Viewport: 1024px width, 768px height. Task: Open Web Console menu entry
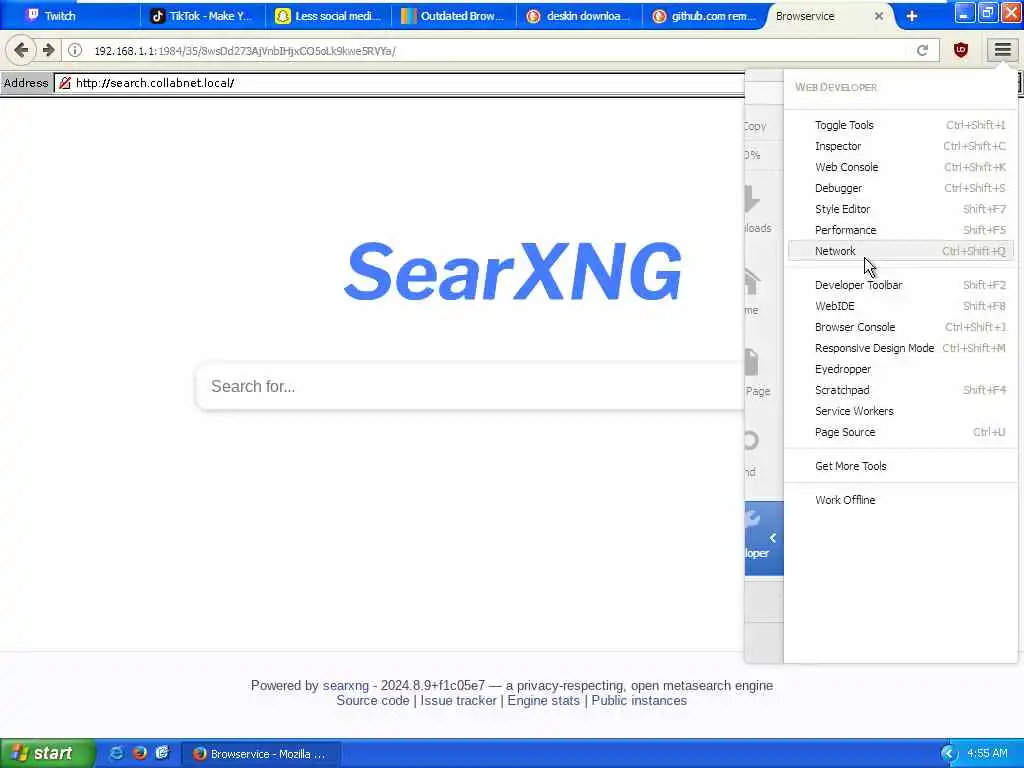[x=901, y=167]
